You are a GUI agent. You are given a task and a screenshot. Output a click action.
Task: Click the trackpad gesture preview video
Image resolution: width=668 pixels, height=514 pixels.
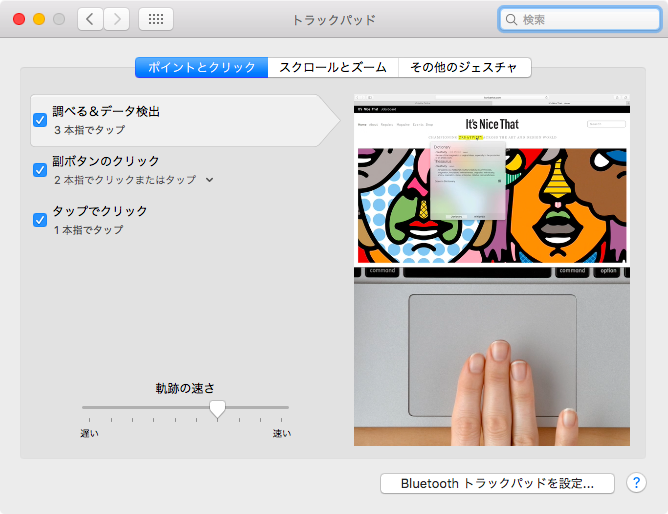(492, 270)
